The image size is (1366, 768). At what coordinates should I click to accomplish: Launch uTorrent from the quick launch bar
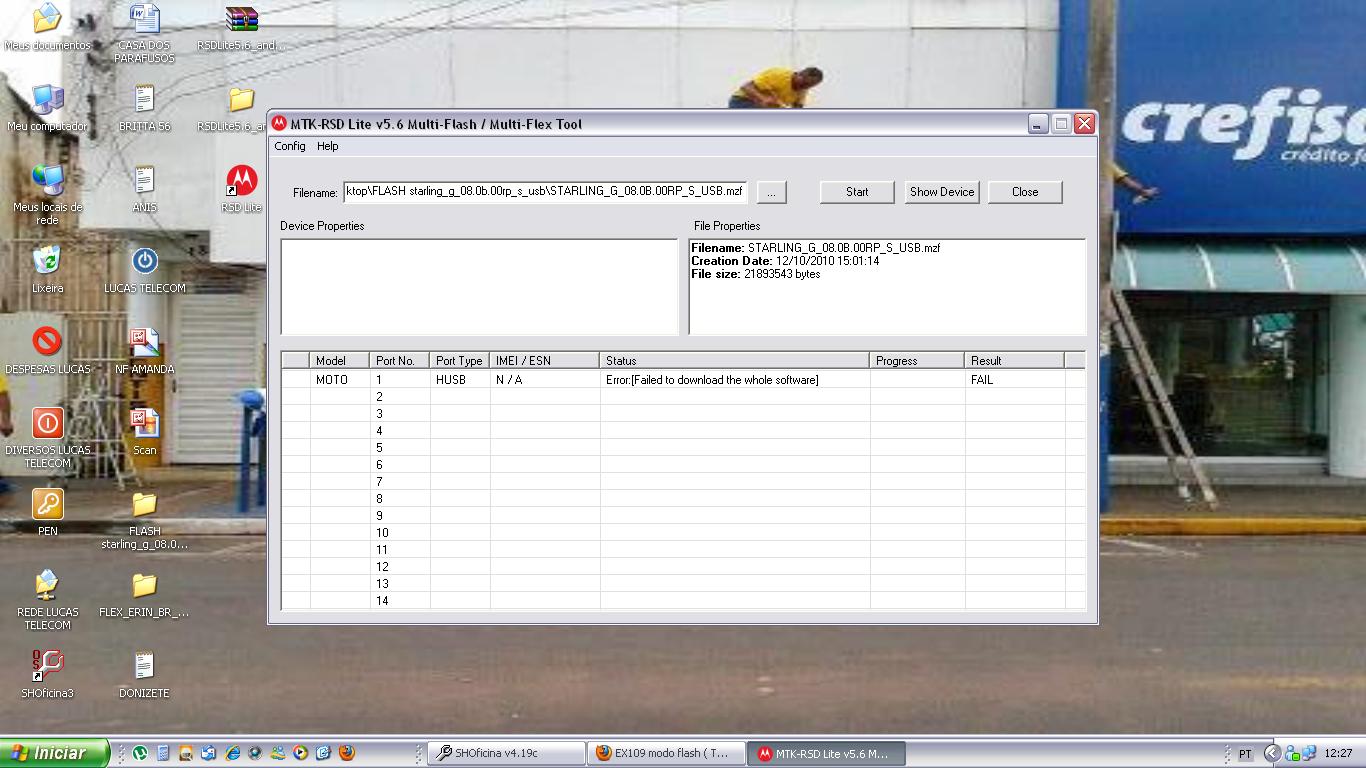pyautogui.click(x=141, y=753)
